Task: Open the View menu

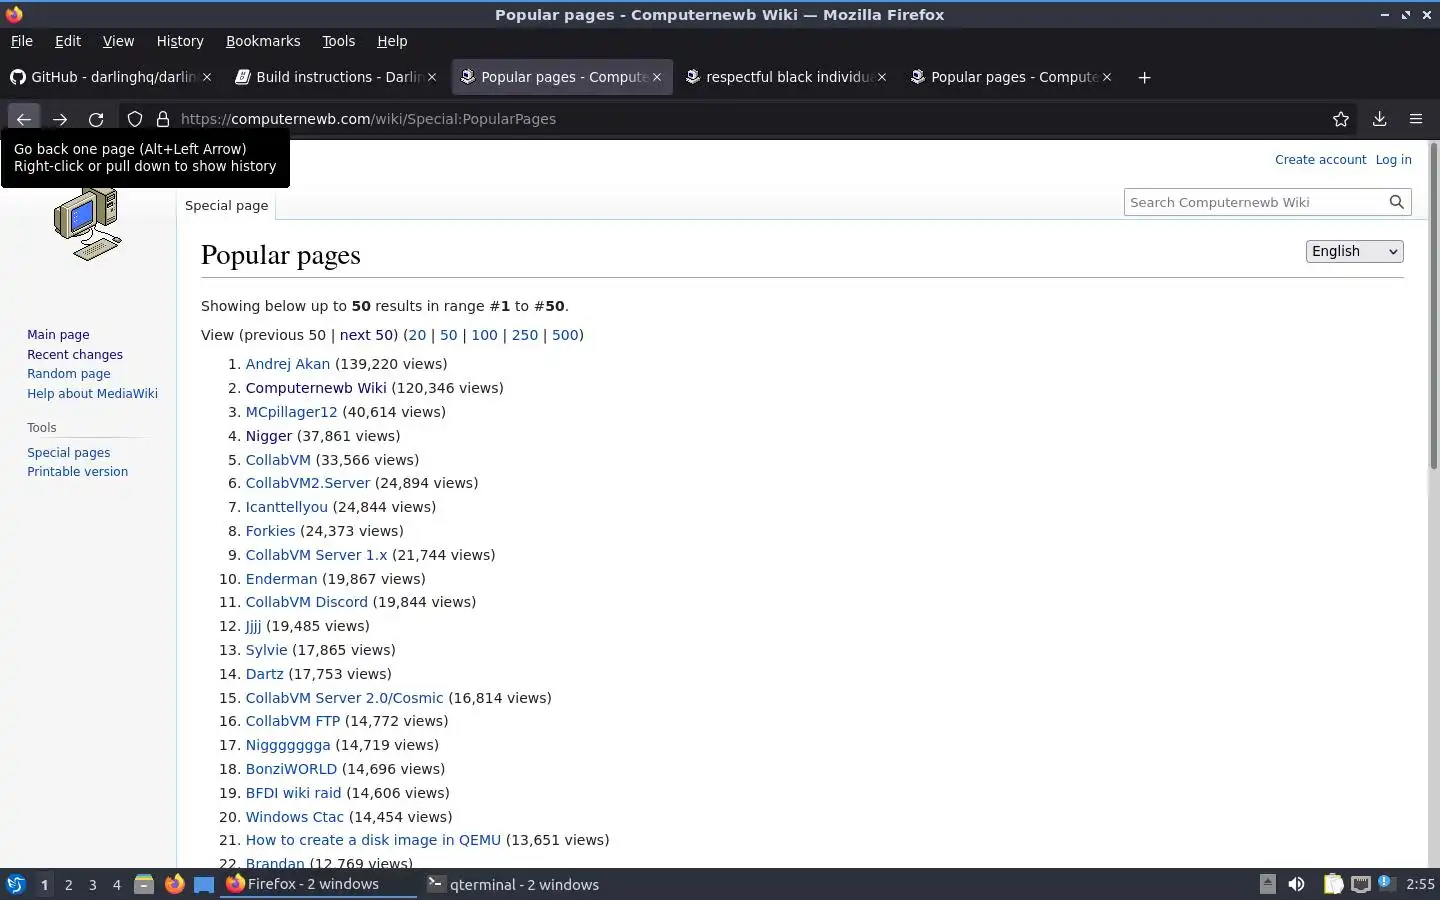Action: click(x=118, y=41)
